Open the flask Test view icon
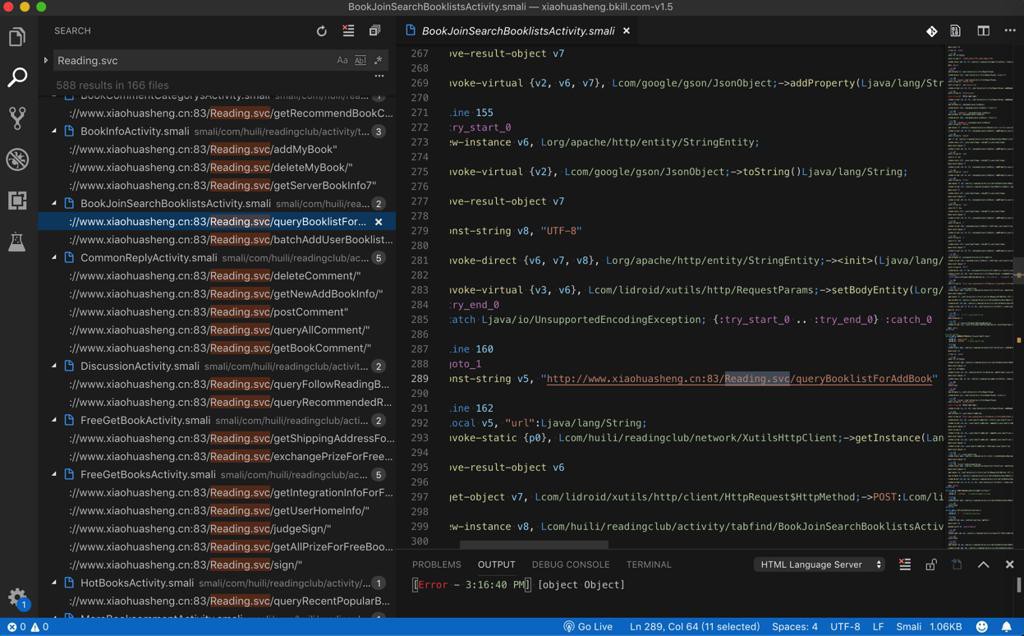1024x636 pixels. coord(18,242)
